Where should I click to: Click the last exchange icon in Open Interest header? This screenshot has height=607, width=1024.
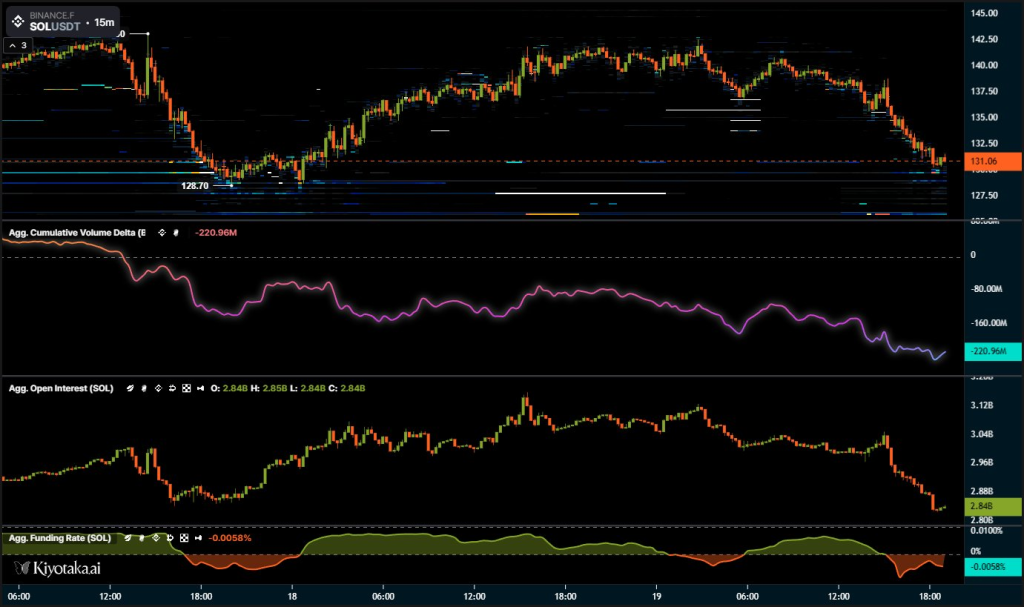200,388
